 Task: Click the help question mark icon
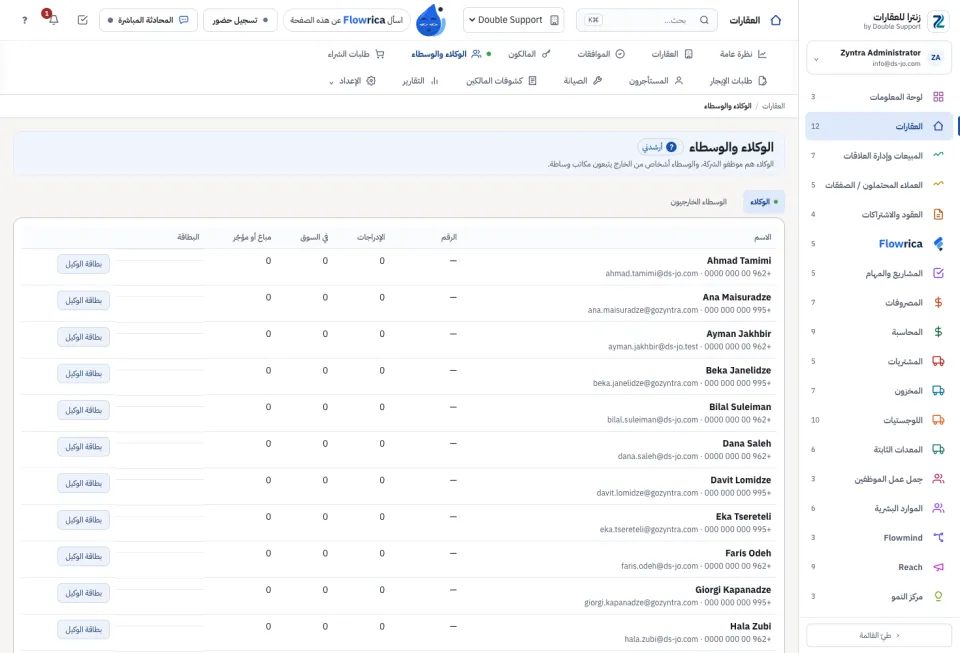[x=24, y=20]
